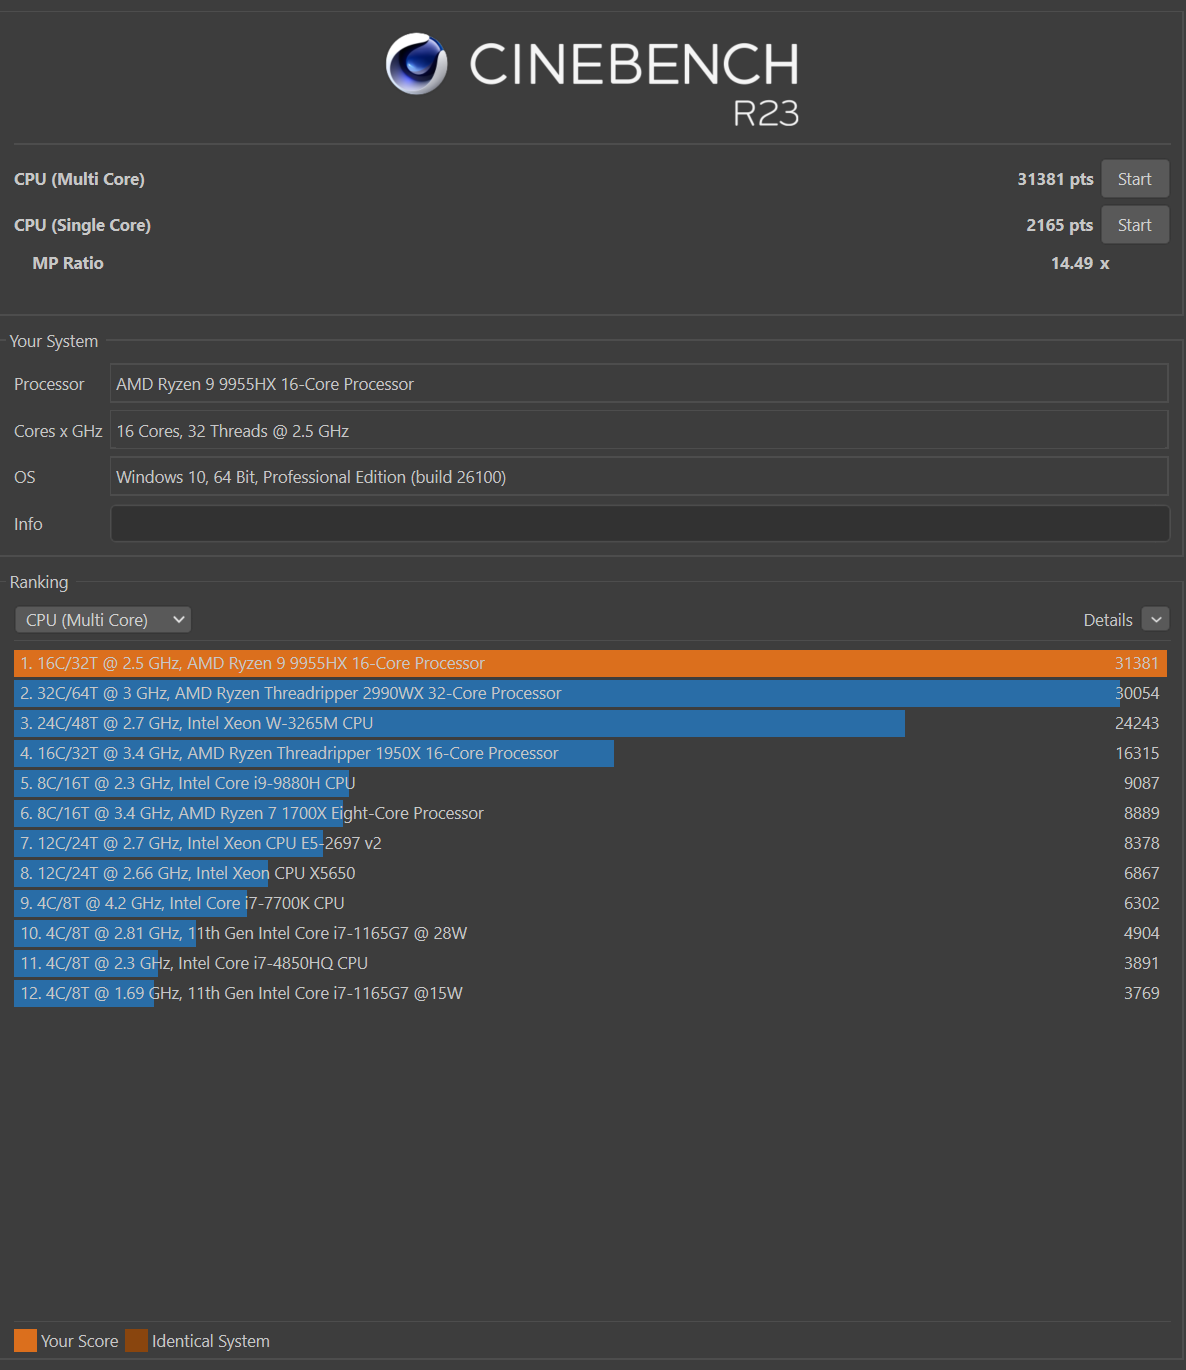Click the score 3769 in ranking

click(x=1141, y=993)
